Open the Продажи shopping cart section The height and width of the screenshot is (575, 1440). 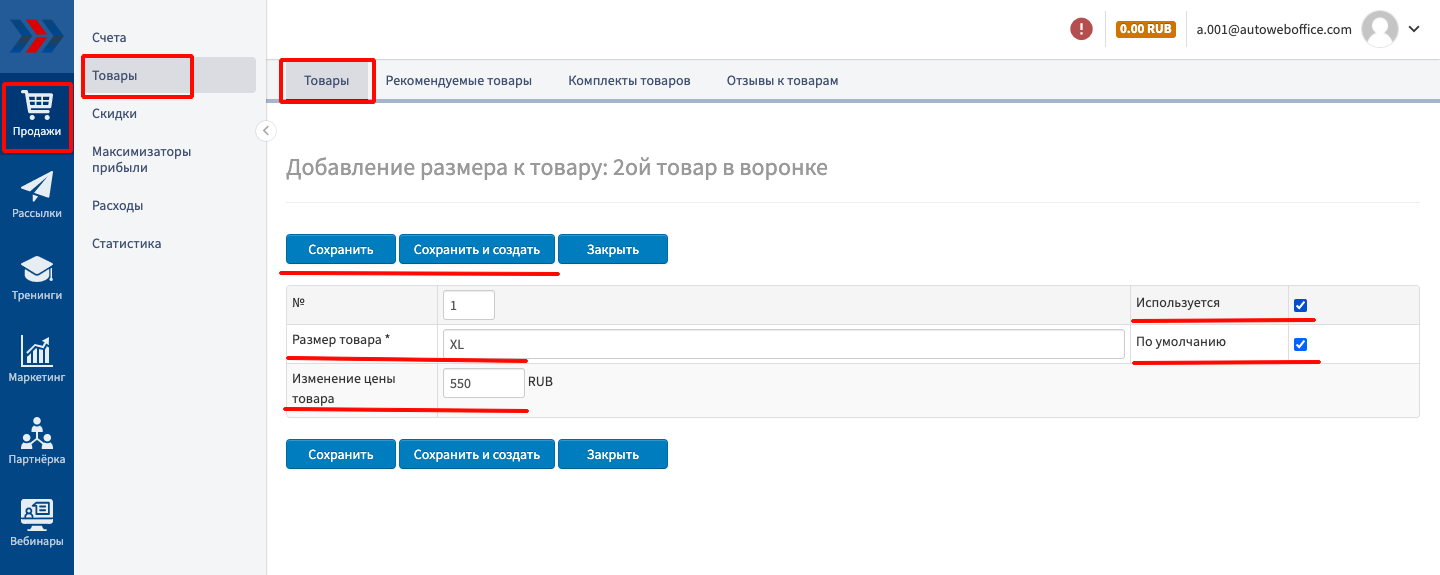point(37,116)
